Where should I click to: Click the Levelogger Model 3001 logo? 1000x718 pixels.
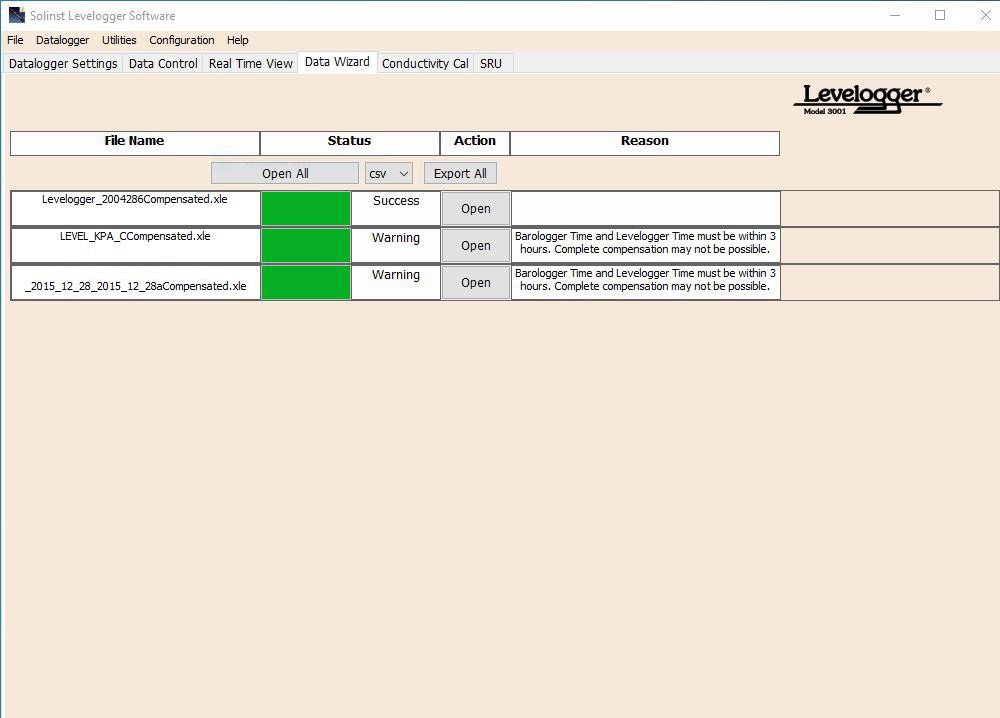click(867, 98)
